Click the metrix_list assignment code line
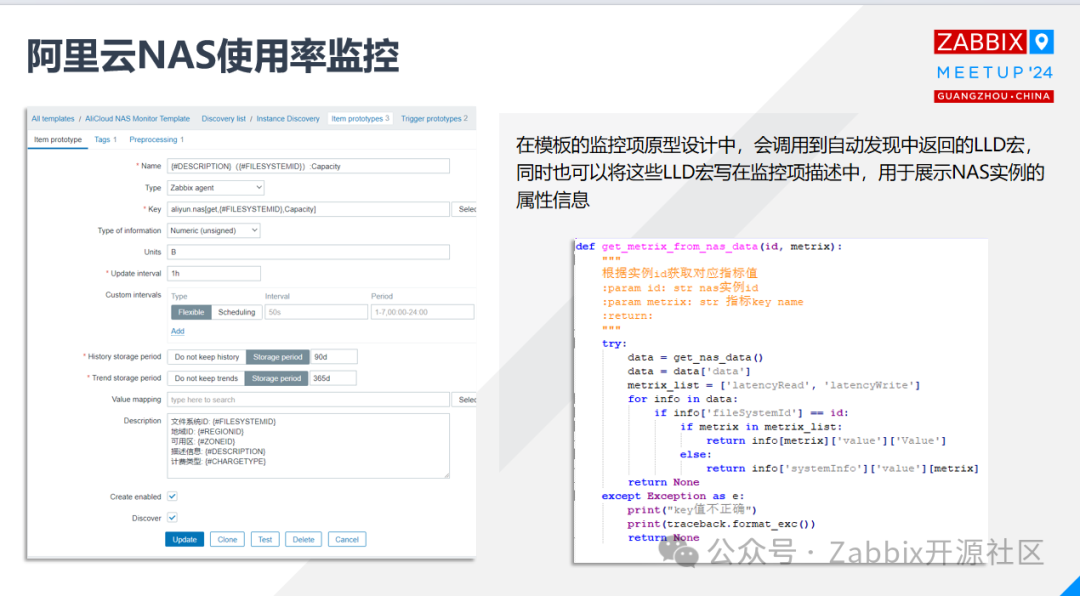This screenshot has height=596, width=1080. click(773, 385)
